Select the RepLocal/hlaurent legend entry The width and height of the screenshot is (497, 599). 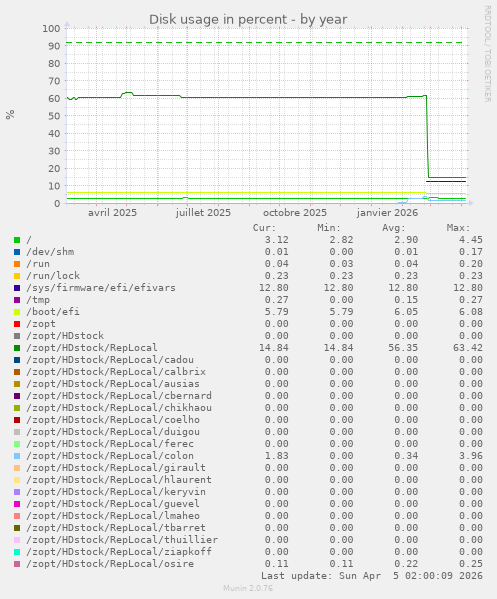coord(119,480)
